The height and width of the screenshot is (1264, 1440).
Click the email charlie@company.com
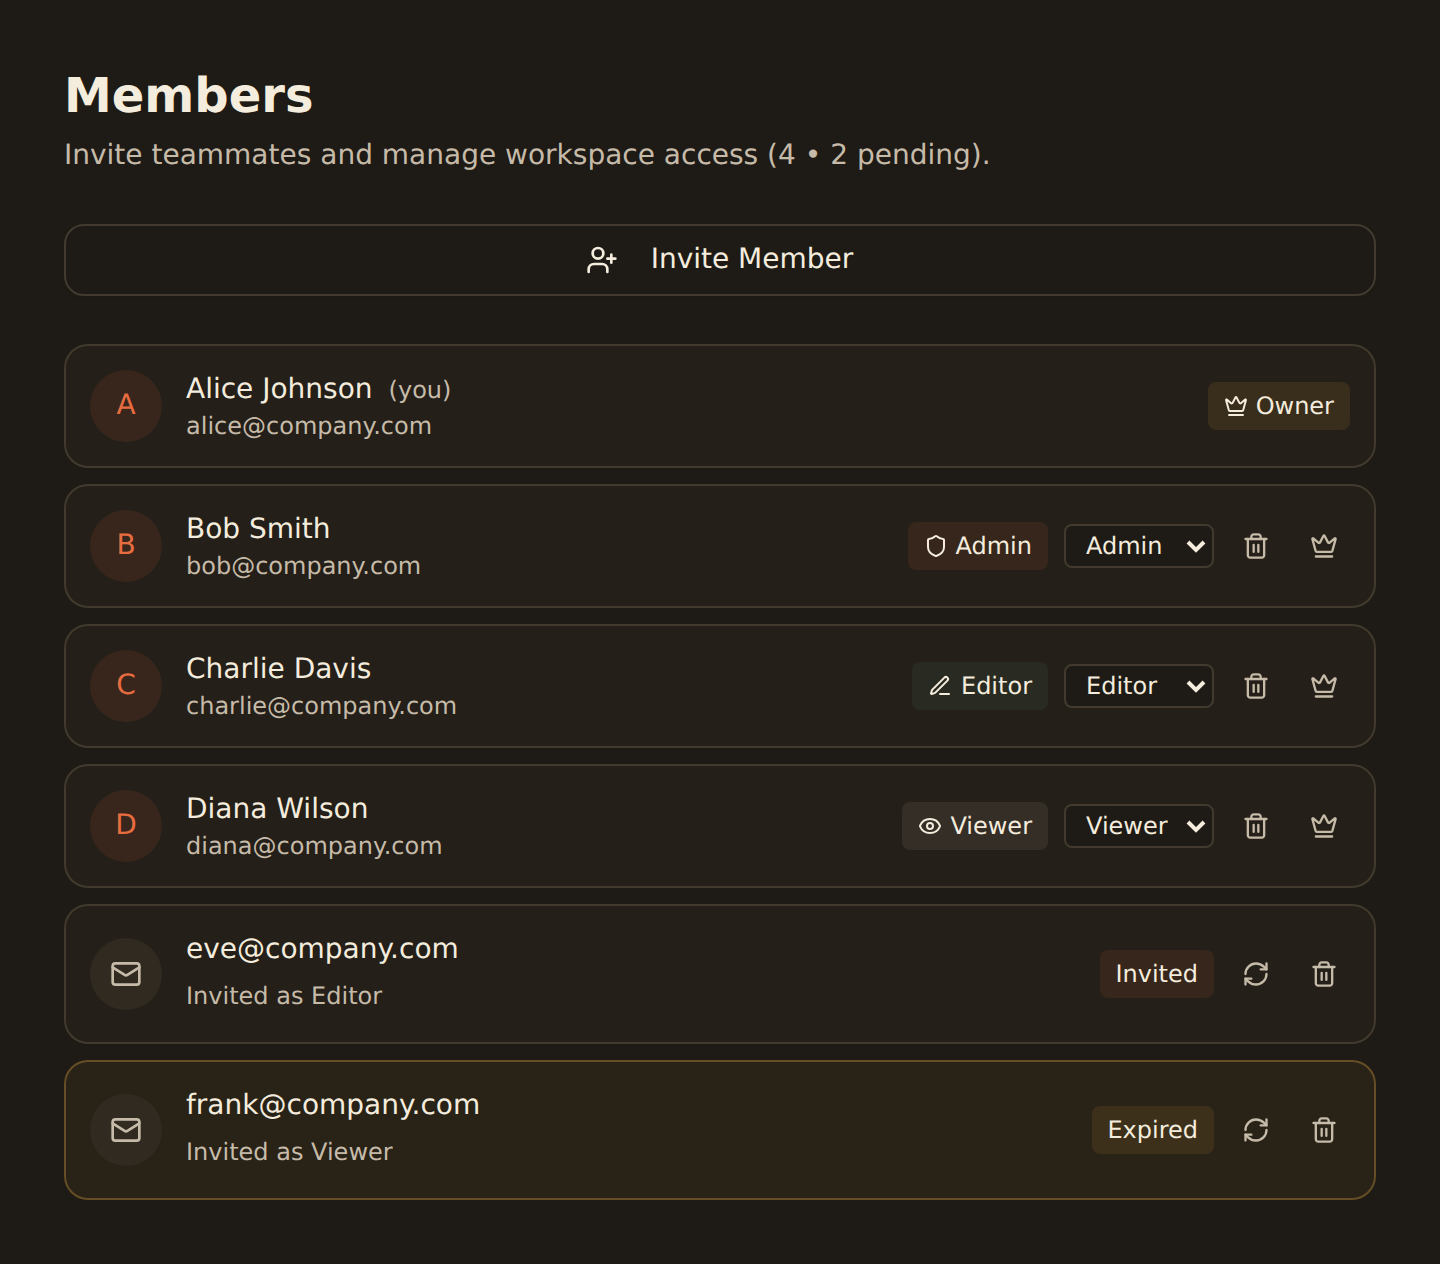tap(321, 706)
